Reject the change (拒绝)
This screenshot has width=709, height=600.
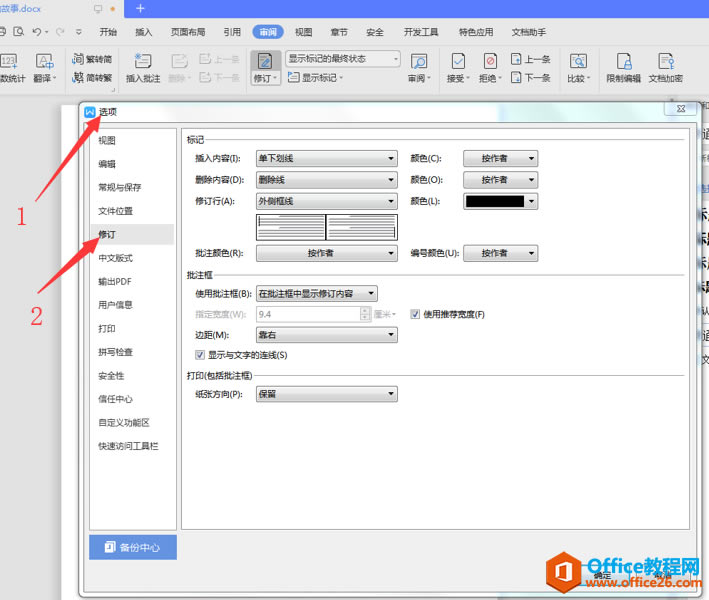[490, 68]
